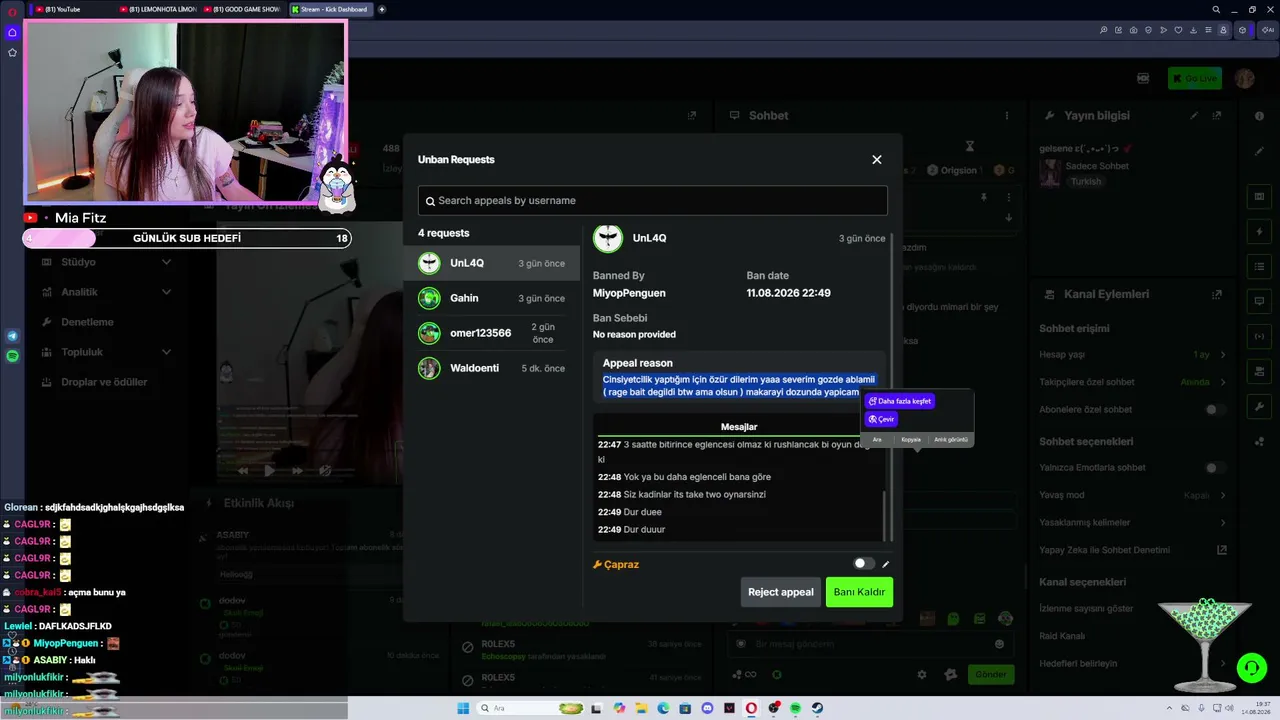
Task: Expand the Analitik sidebar section
Action: [105, 292]
